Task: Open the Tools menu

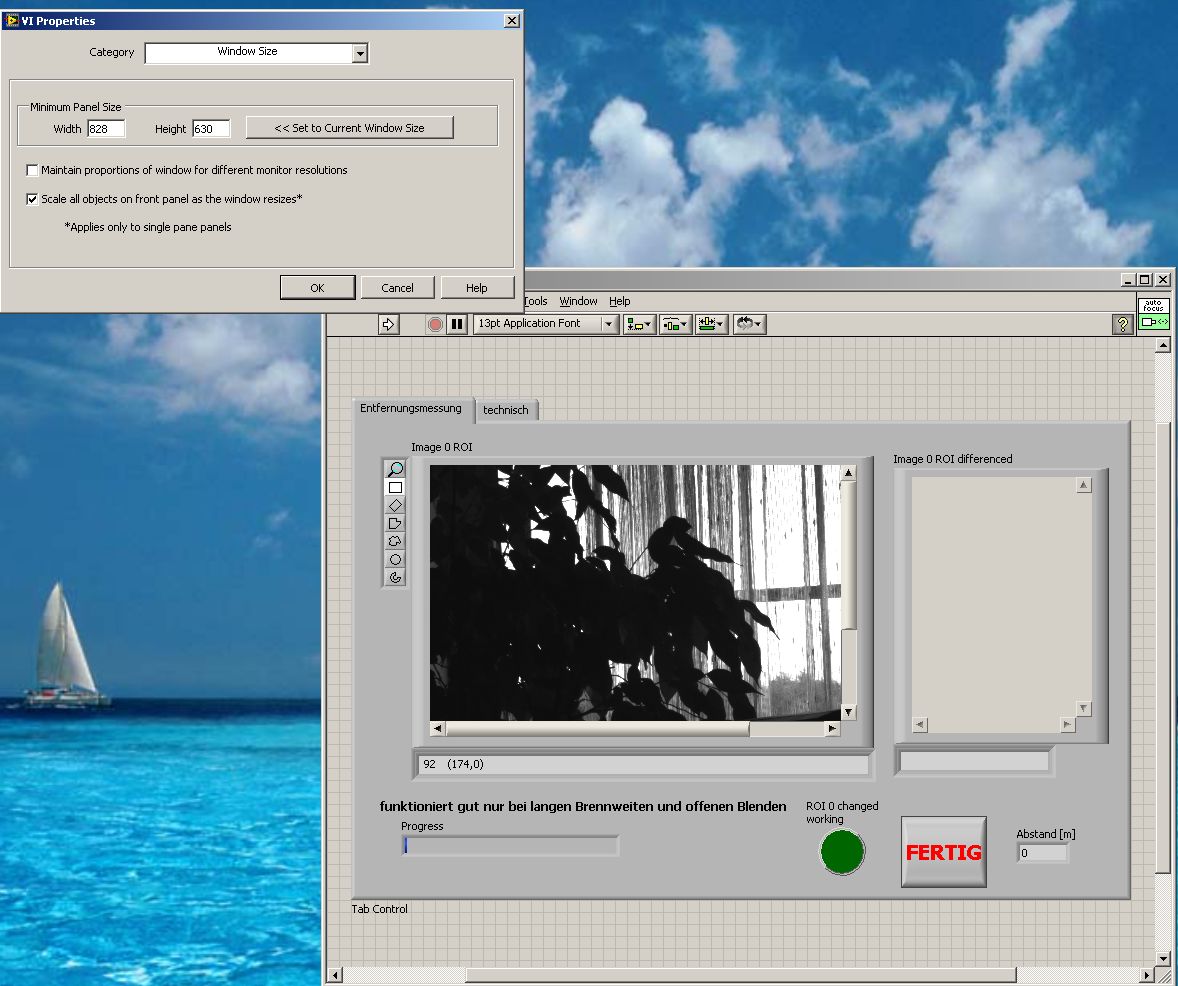Action: (x=536, y=301)
